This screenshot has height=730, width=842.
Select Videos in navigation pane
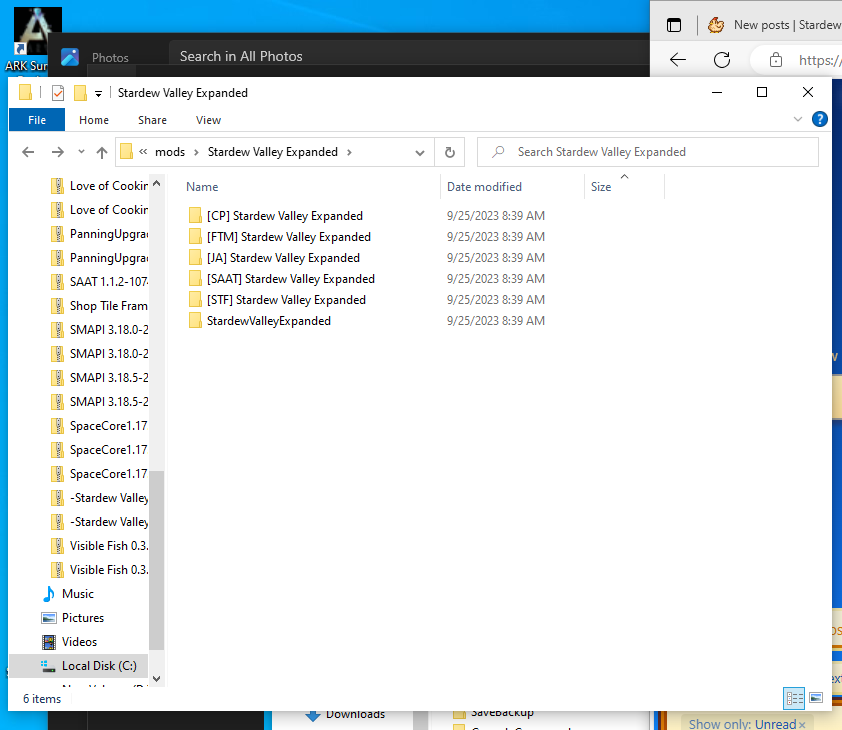point(79,642)
